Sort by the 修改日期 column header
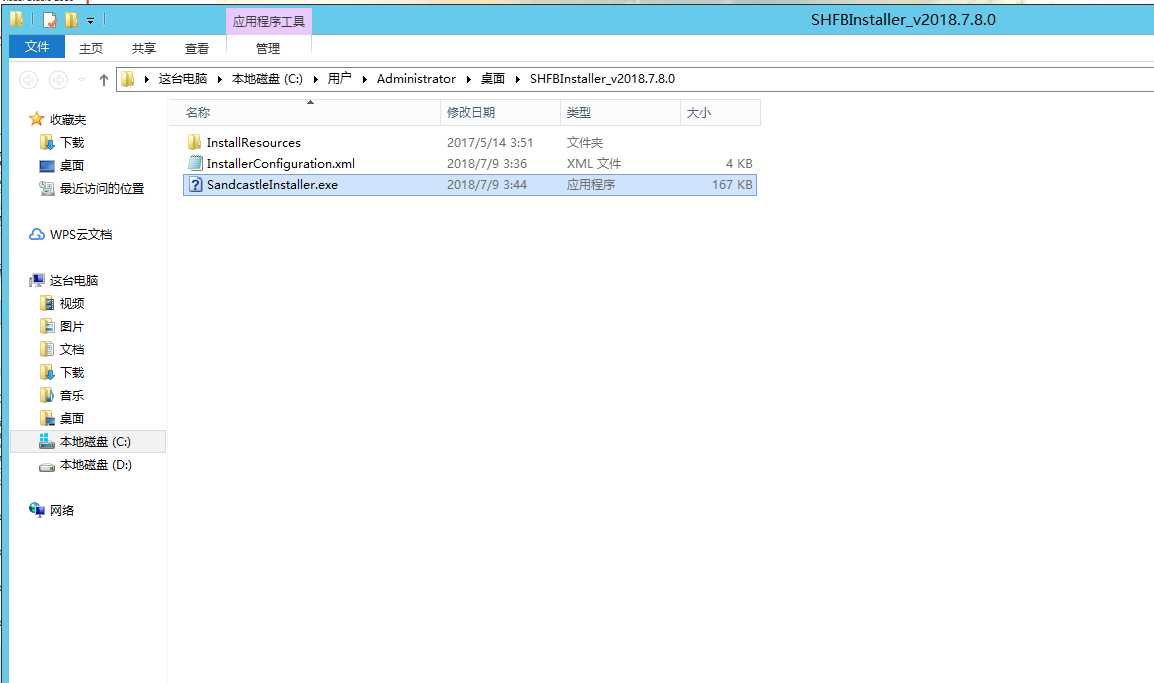 [x=500, y=113]
